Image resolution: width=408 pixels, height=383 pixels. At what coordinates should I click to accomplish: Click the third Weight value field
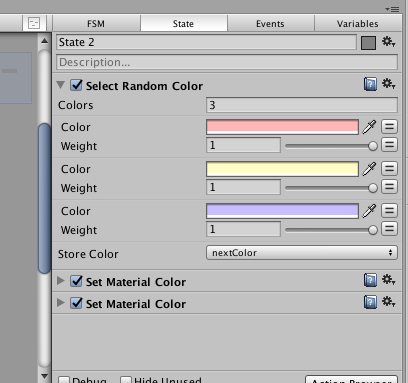pyautogui.click(x=243, y=229)
